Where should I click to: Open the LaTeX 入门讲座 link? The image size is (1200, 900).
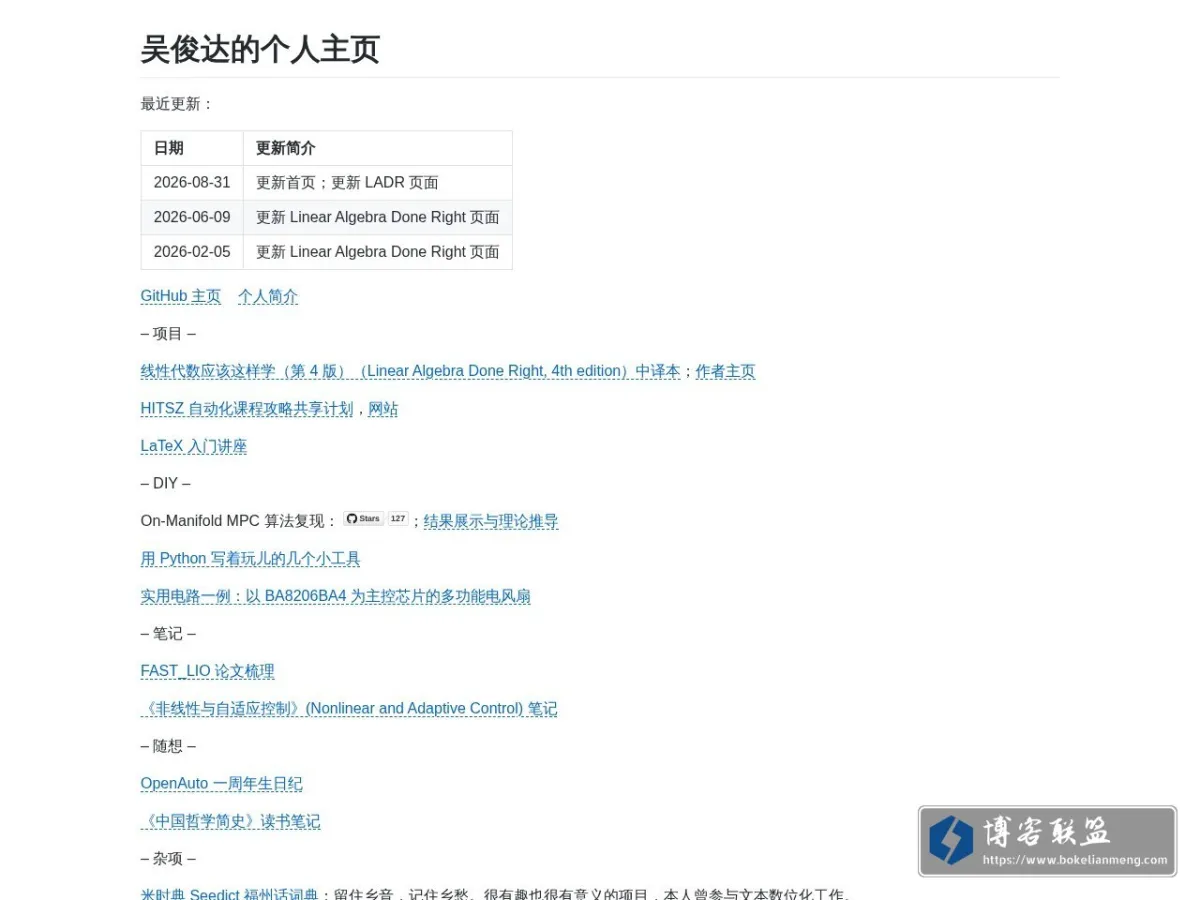coord(194,446)
